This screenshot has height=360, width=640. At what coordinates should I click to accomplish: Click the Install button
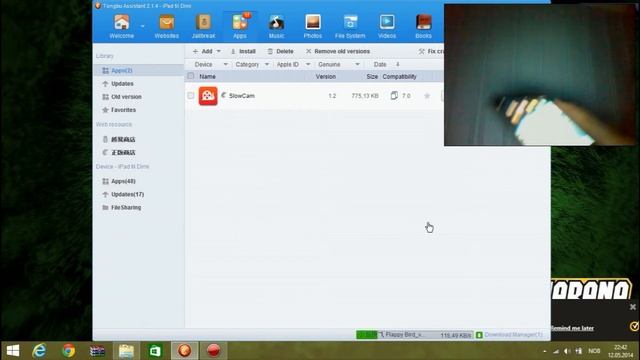tap(243, 51)
